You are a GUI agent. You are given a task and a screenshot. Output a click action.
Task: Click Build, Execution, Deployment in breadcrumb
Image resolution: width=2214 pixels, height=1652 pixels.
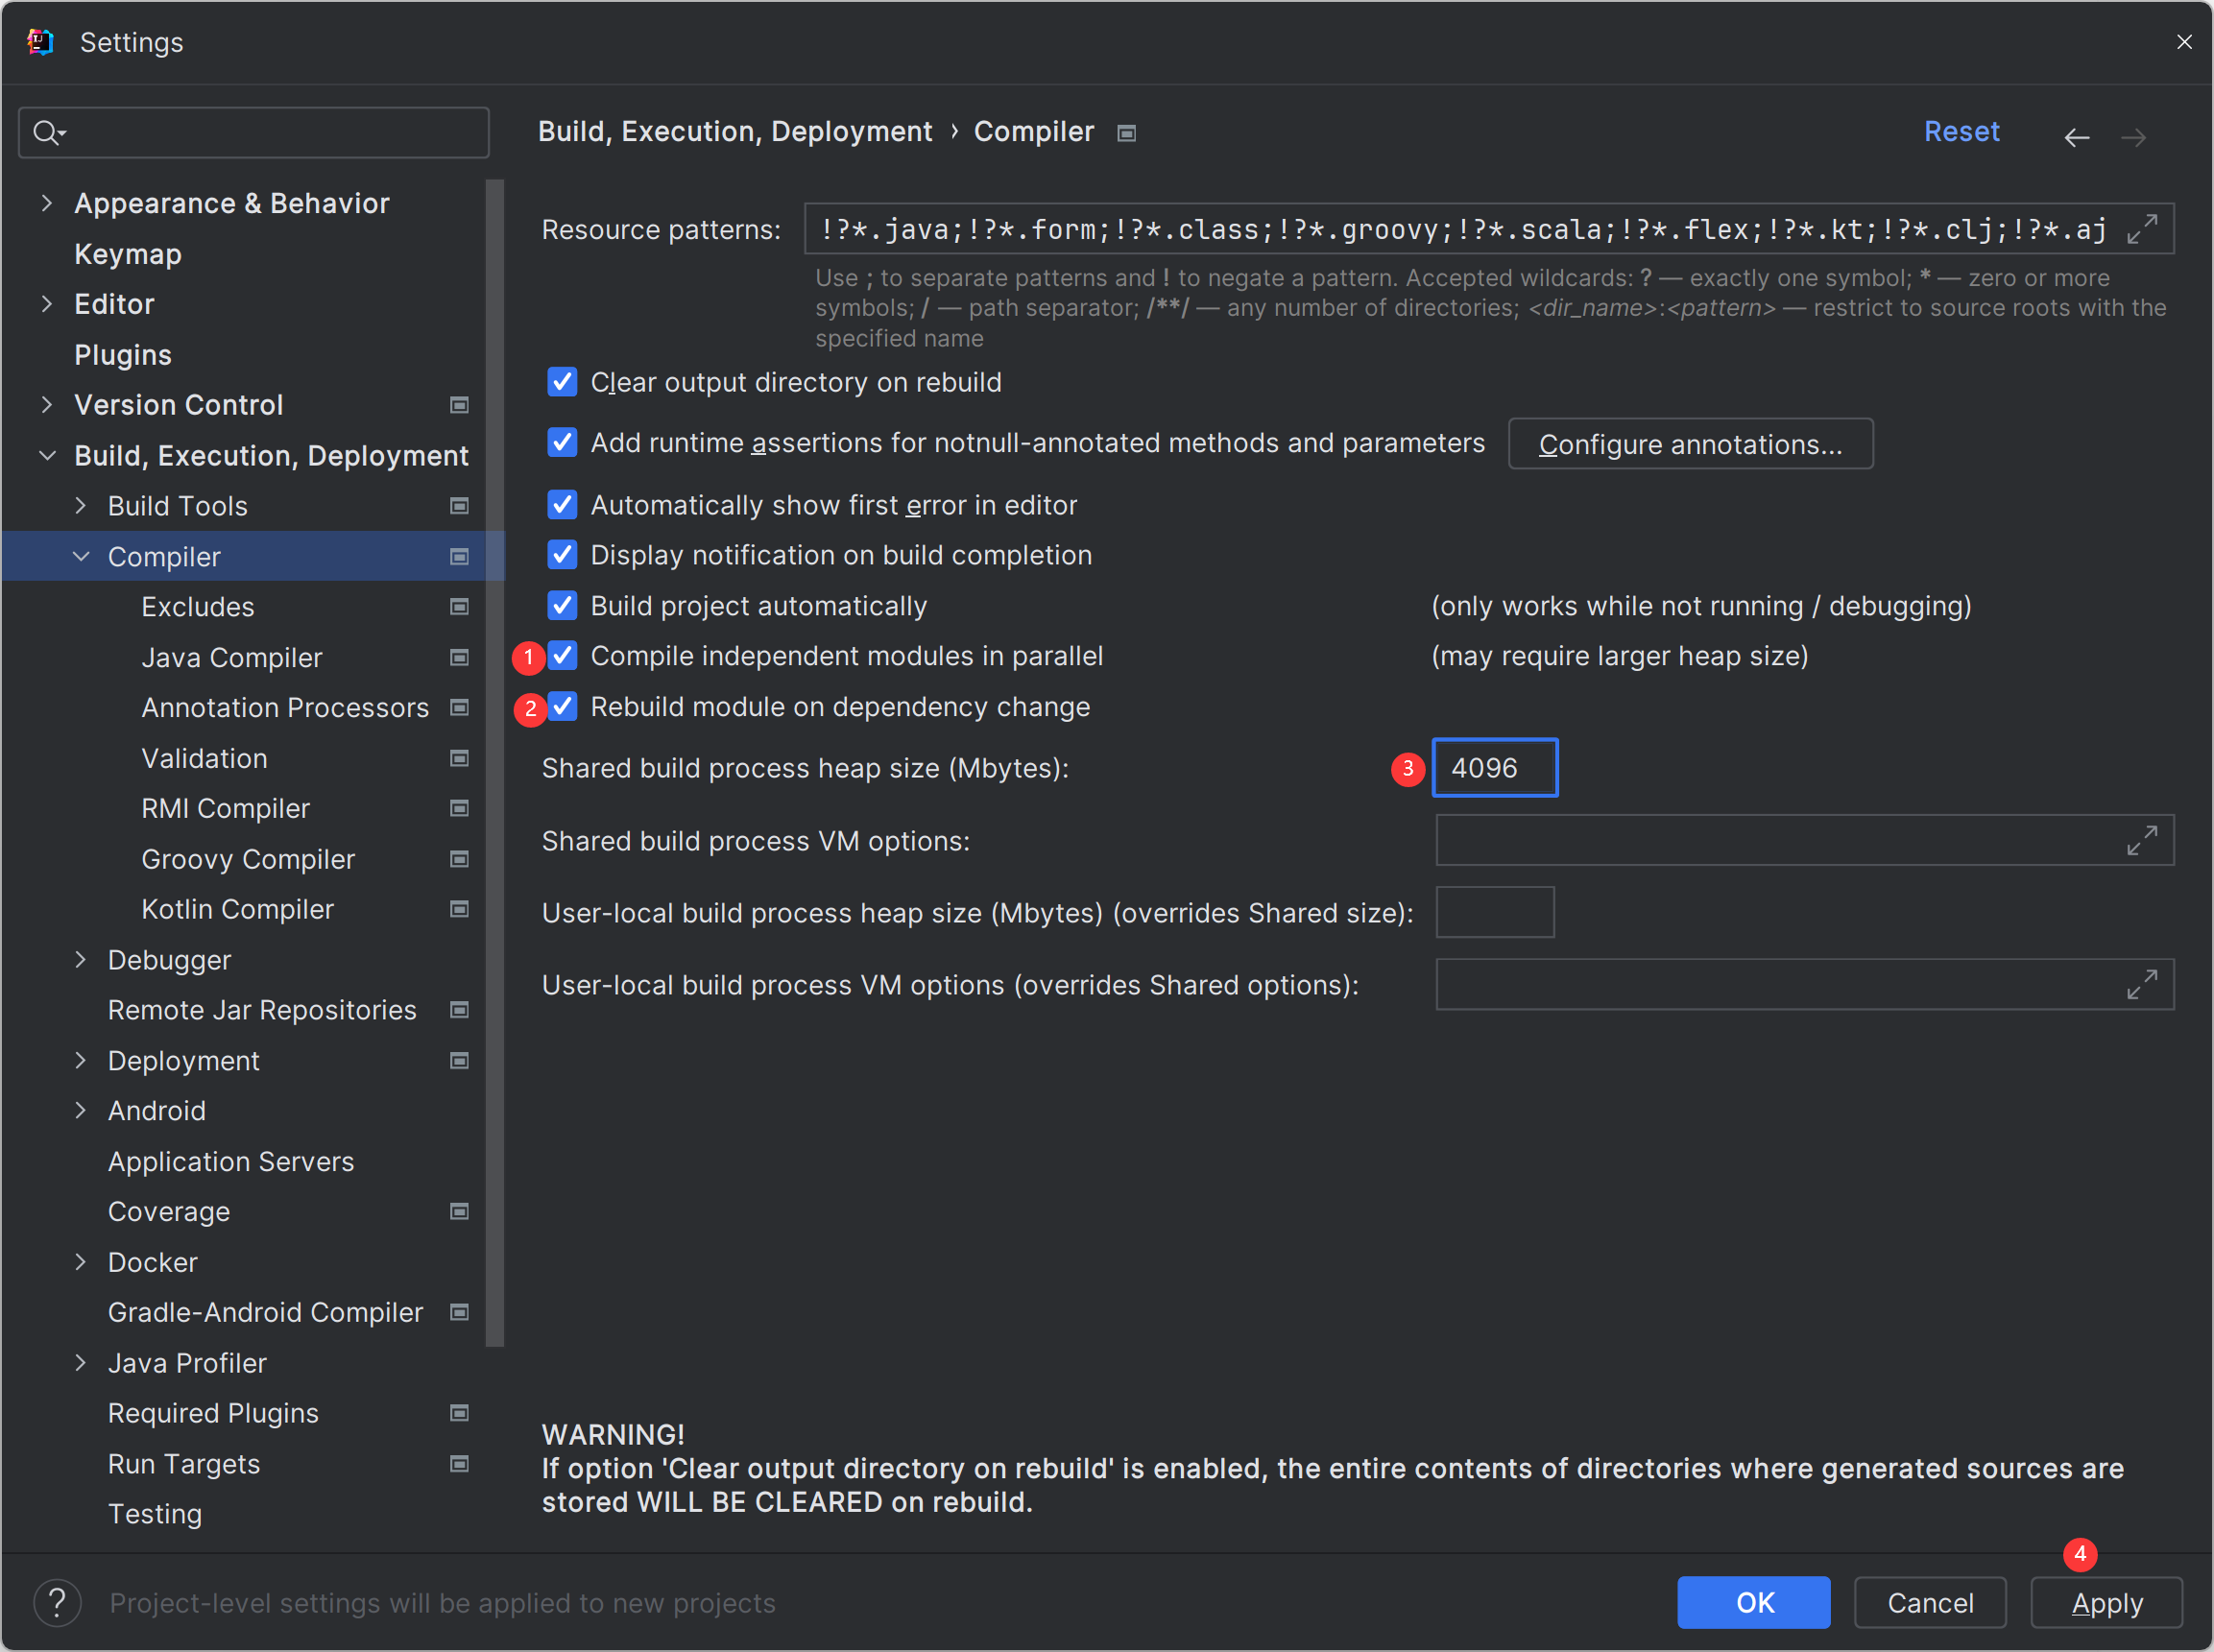pos(735,132)
